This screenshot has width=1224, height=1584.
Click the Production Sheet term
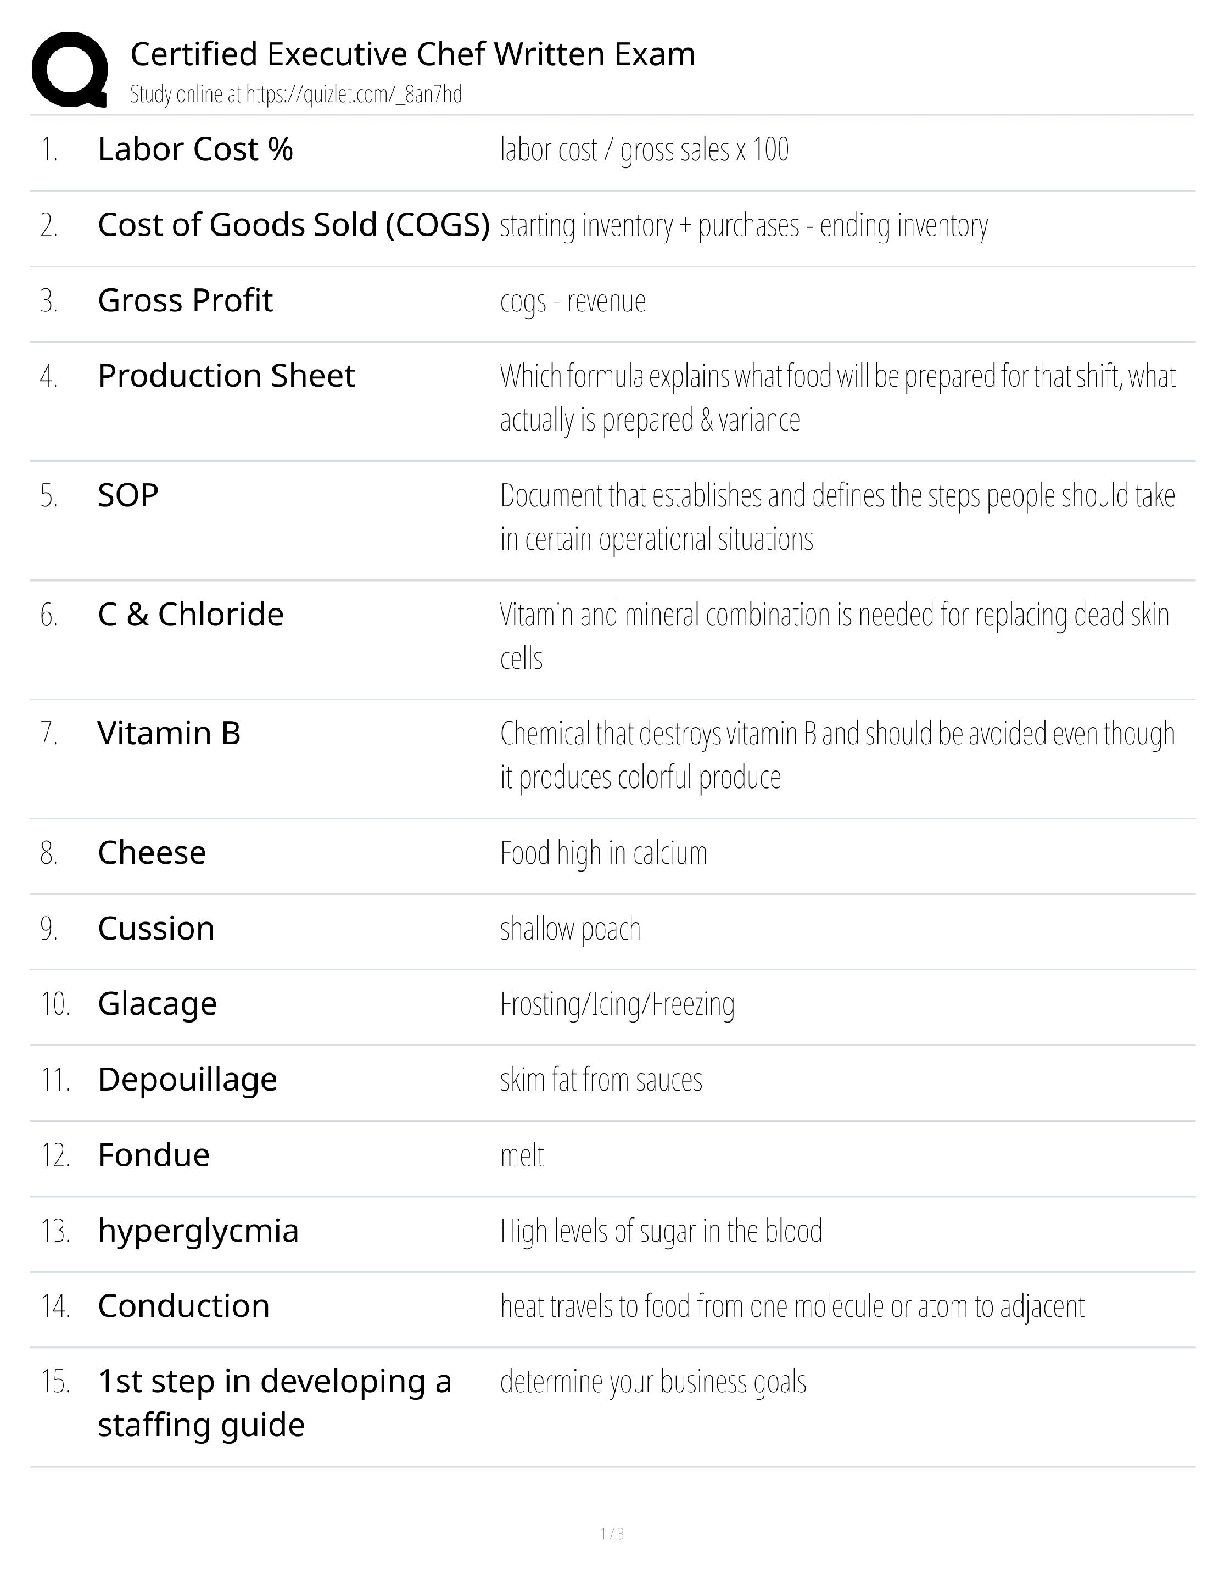coord(226,376)
